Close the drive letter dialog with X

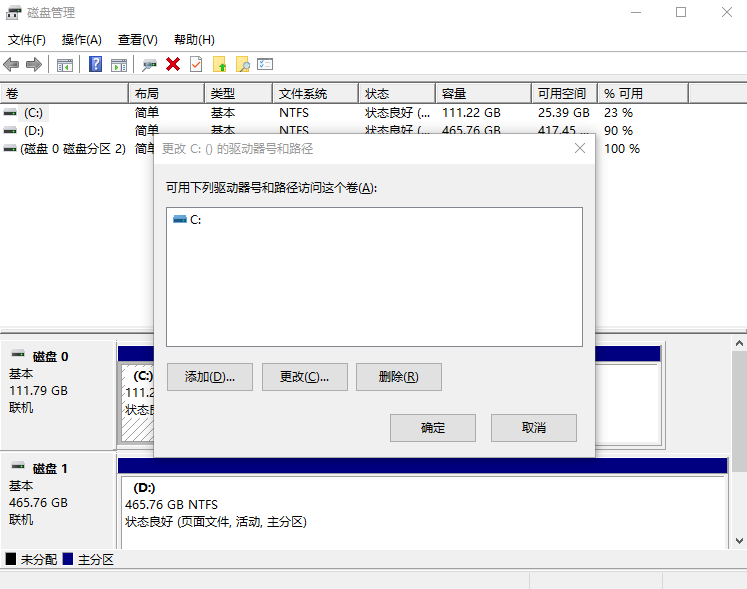coord(580,148)
